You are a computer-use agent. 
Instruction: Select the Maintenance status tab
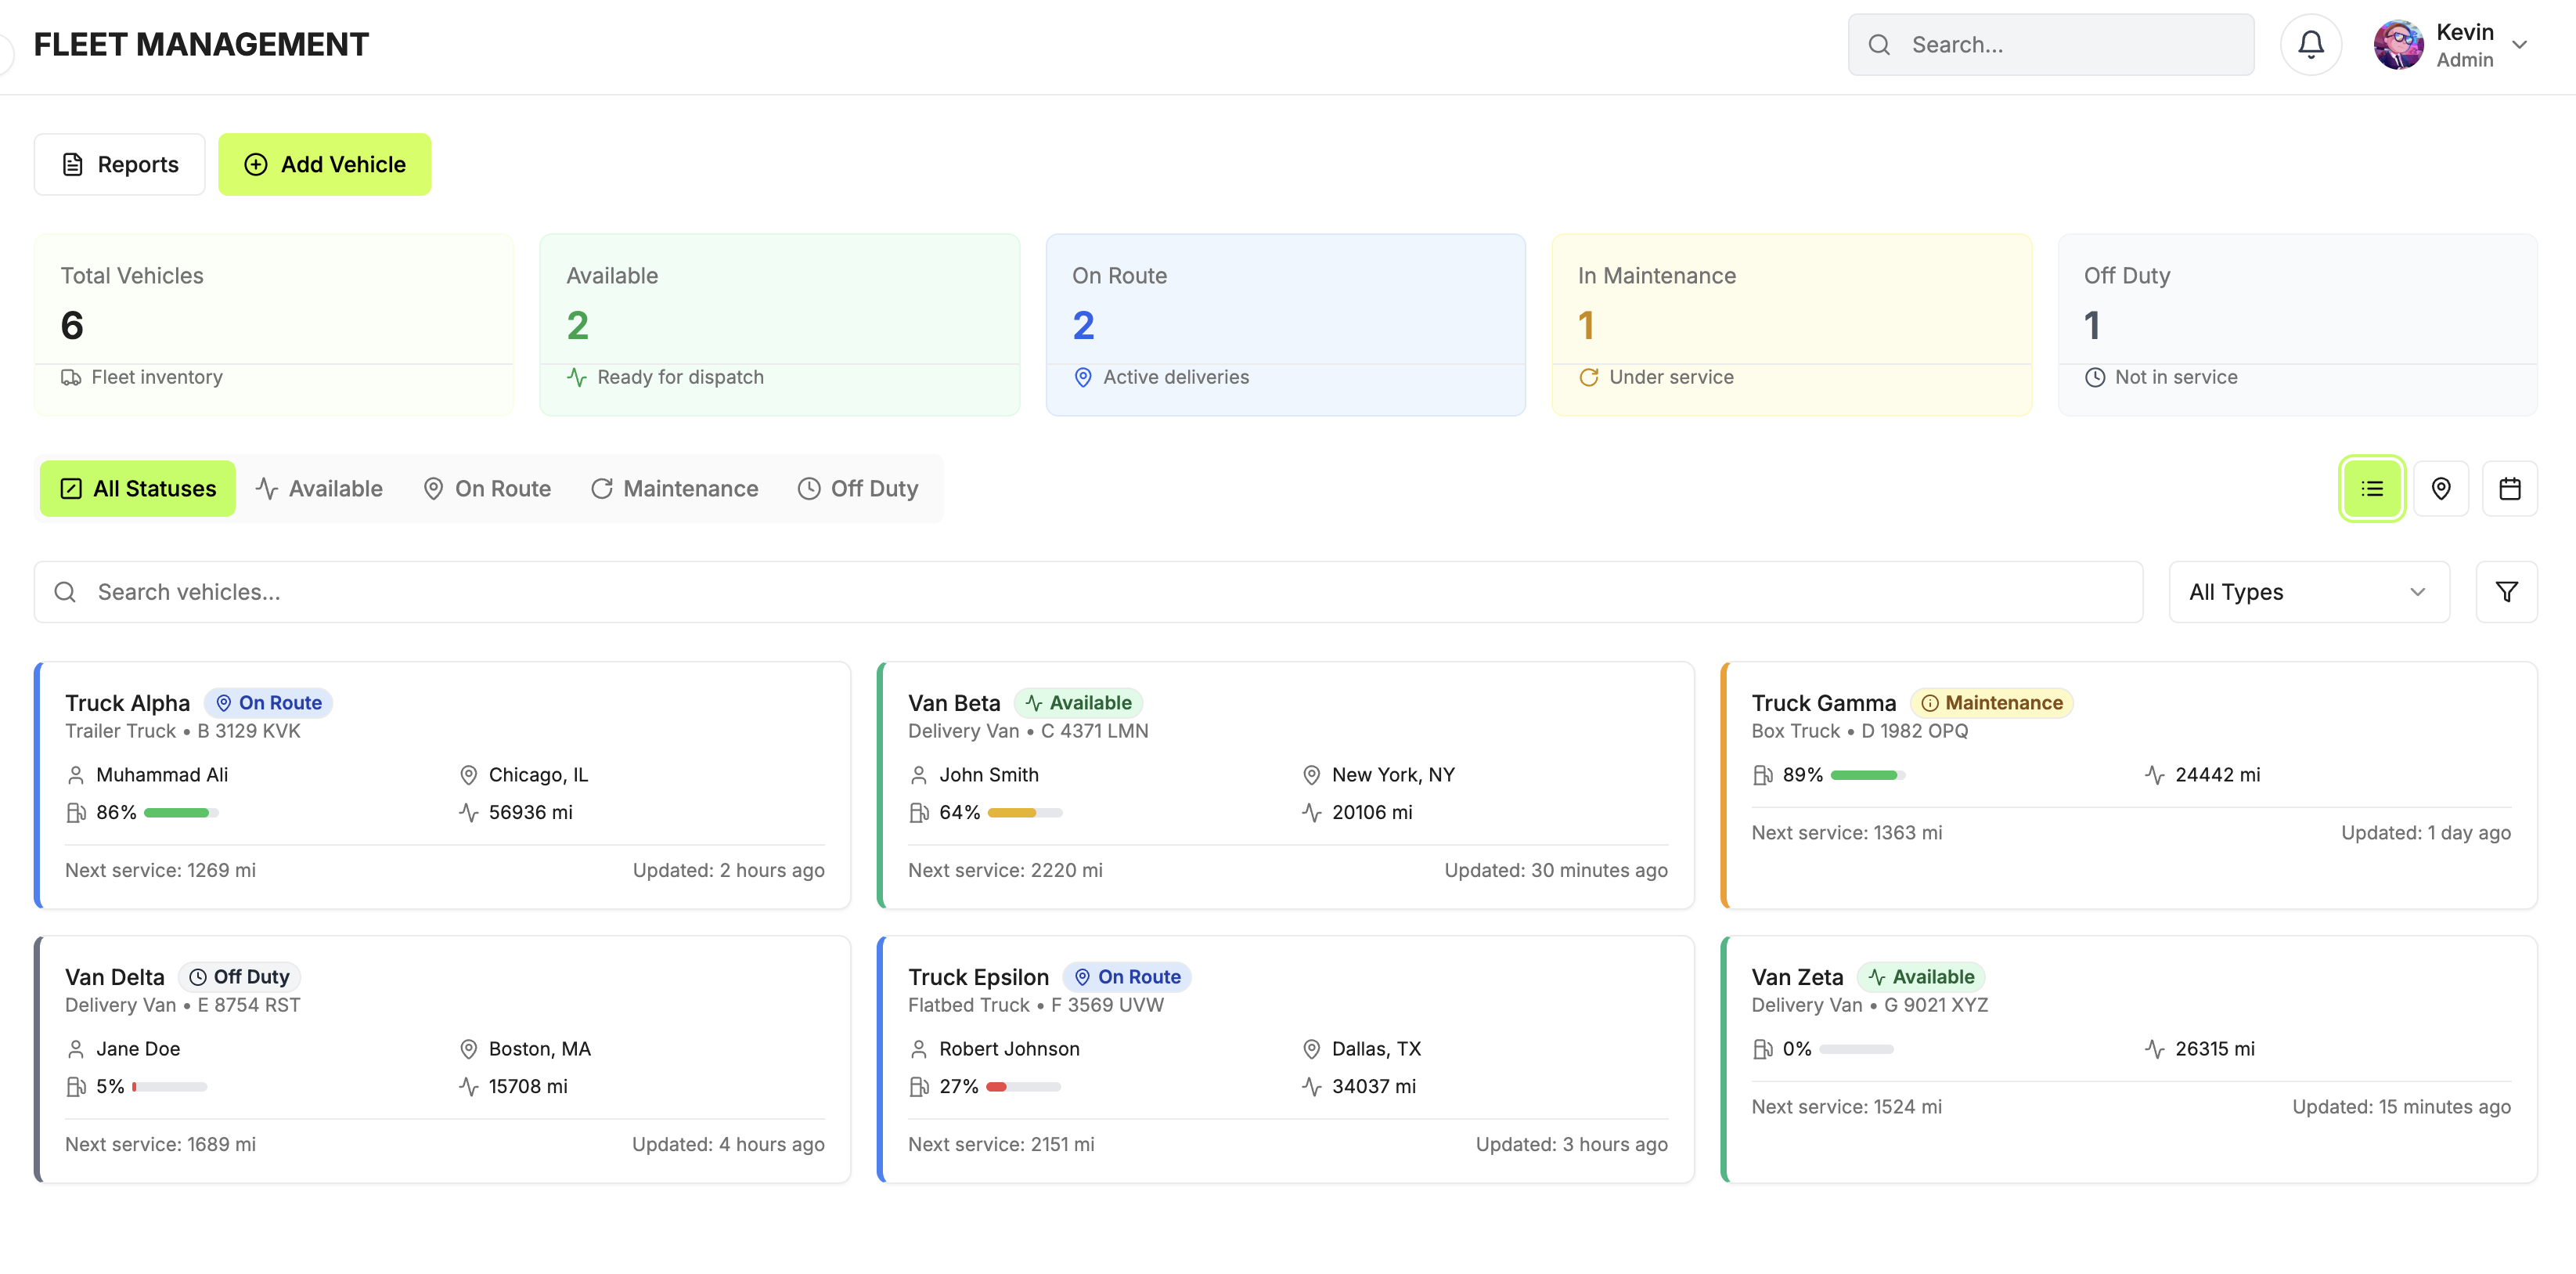click(x=674, y=488)
